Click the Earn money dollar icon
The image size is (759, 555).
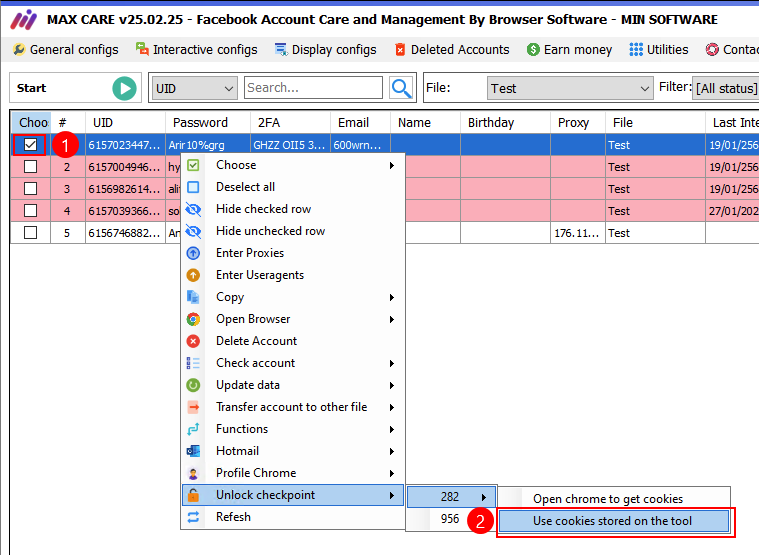(x=533, y=49)
